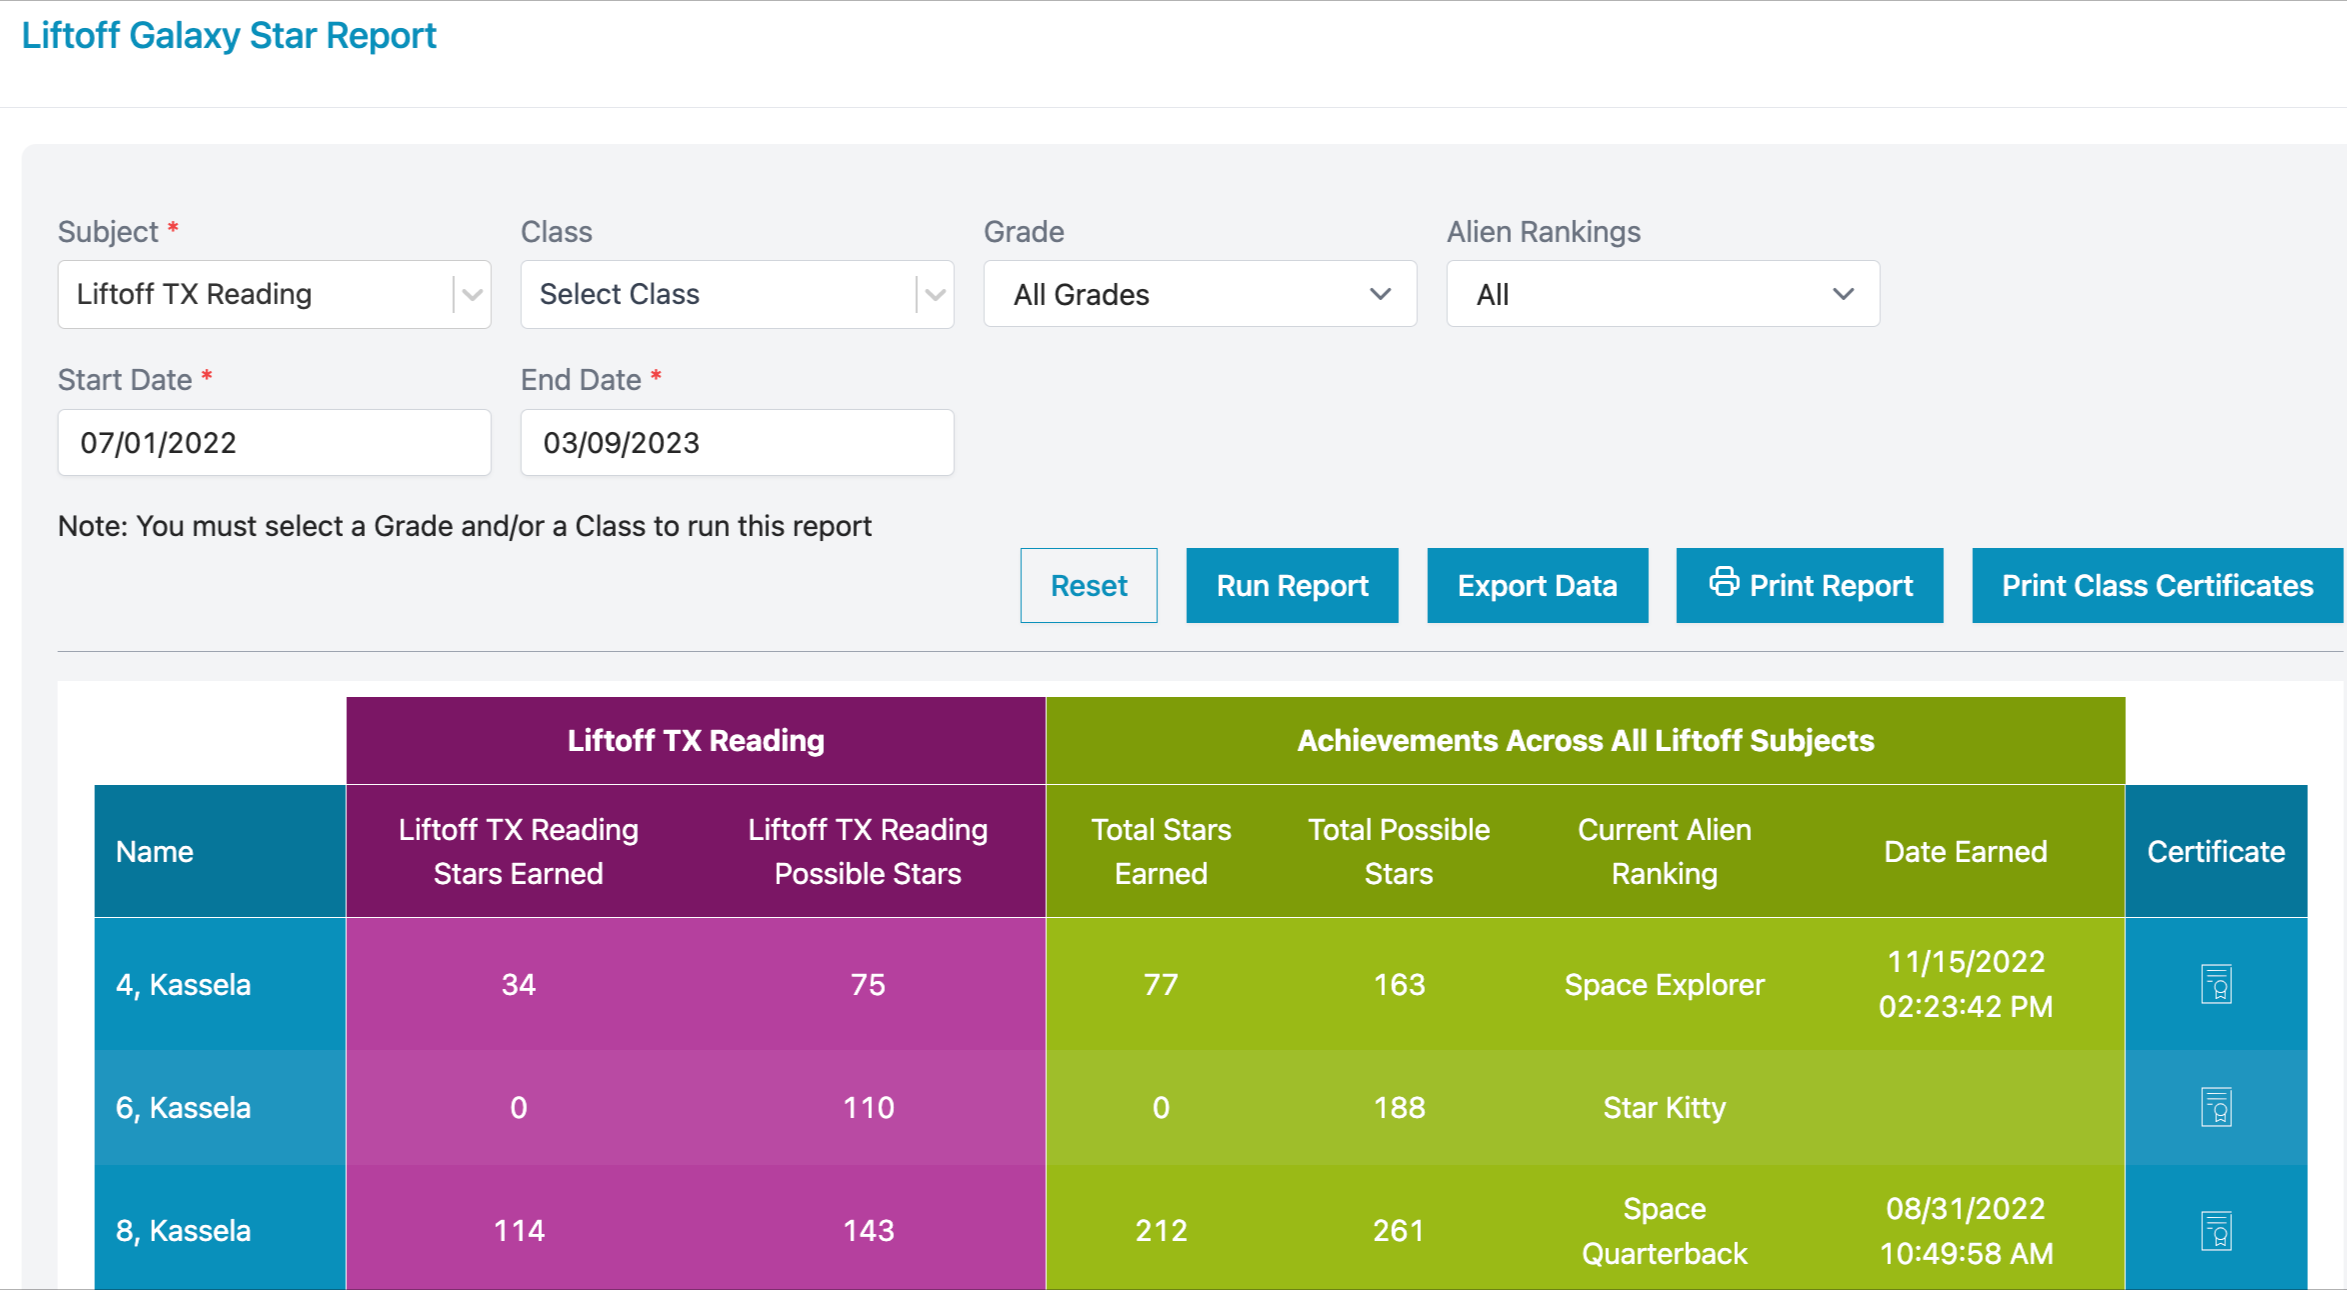Select the student name 4, Kassela
The image size is (2347, 1290).
tap(183, 984)
